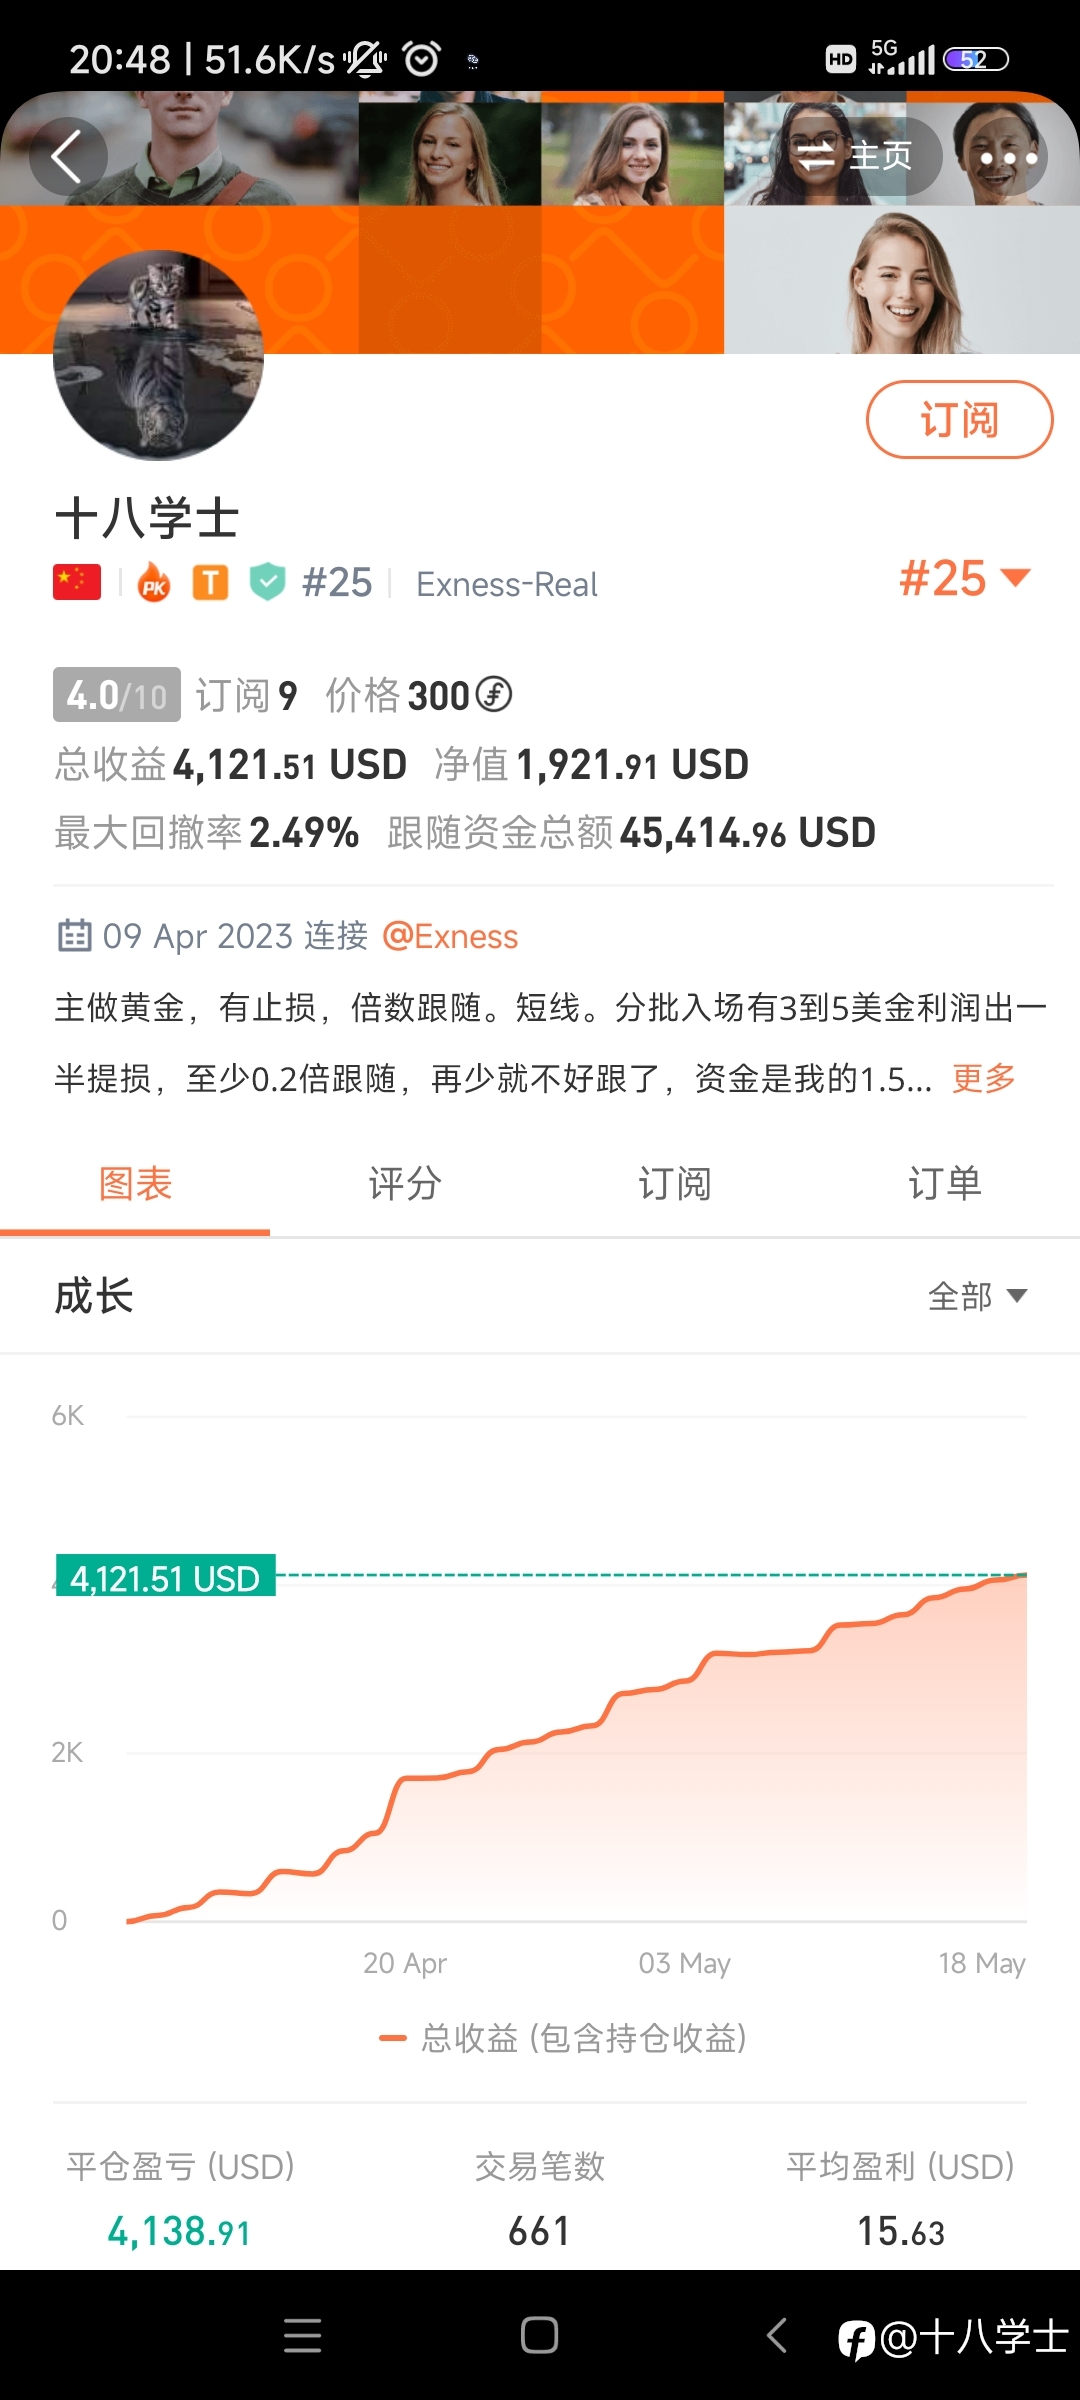Tap the back arrow at top left
The image size is (1080, 2400).
[x=67, y=157]
